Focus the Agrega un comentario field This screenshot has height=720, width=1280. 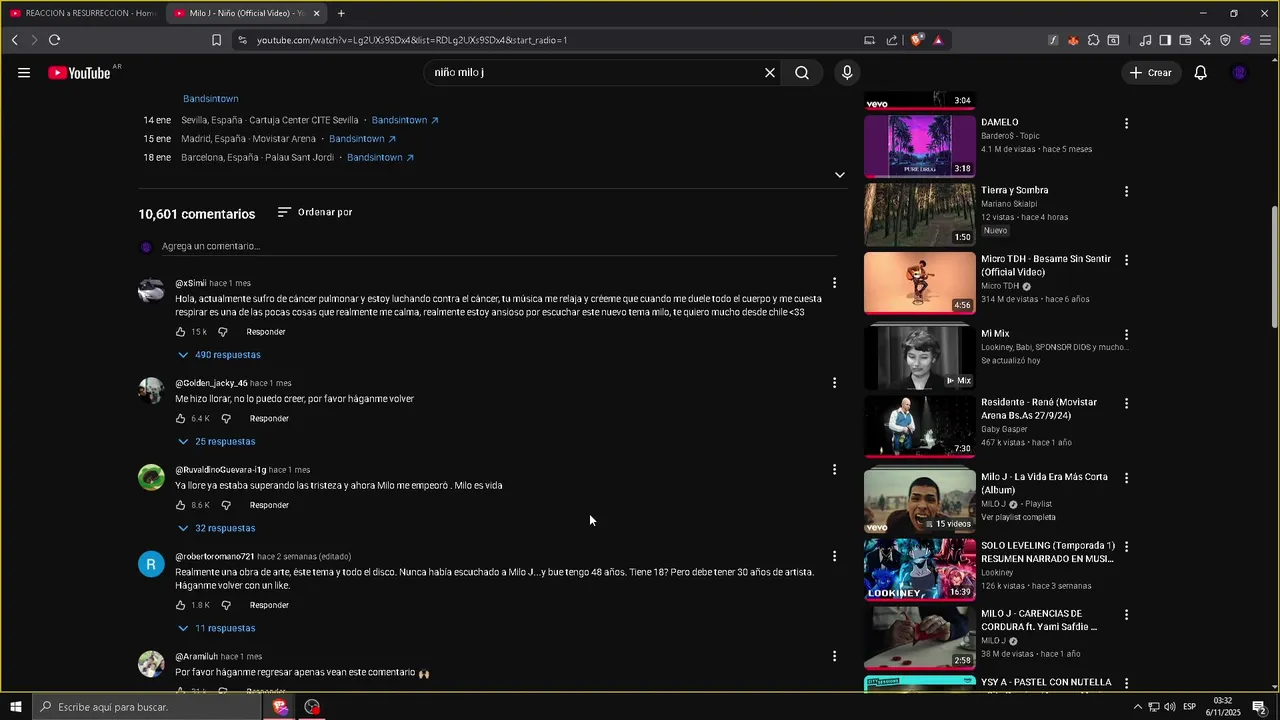[x=499, y=247]
